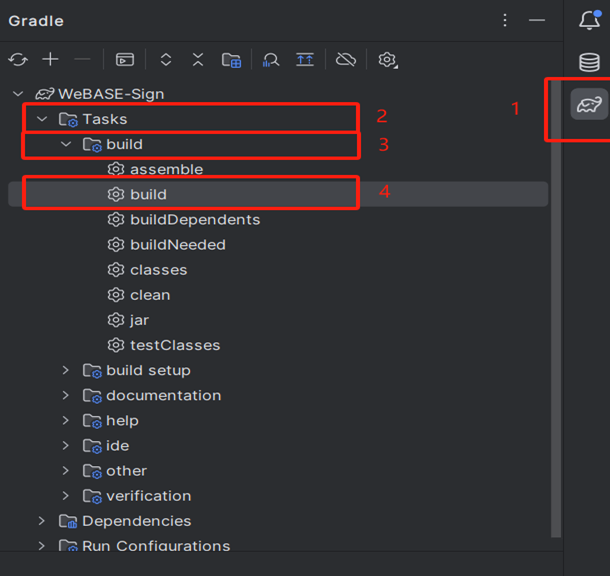Open Analyze Dependencies icon
This screenshot has height=576, width=610.
[x=271, y=60]
